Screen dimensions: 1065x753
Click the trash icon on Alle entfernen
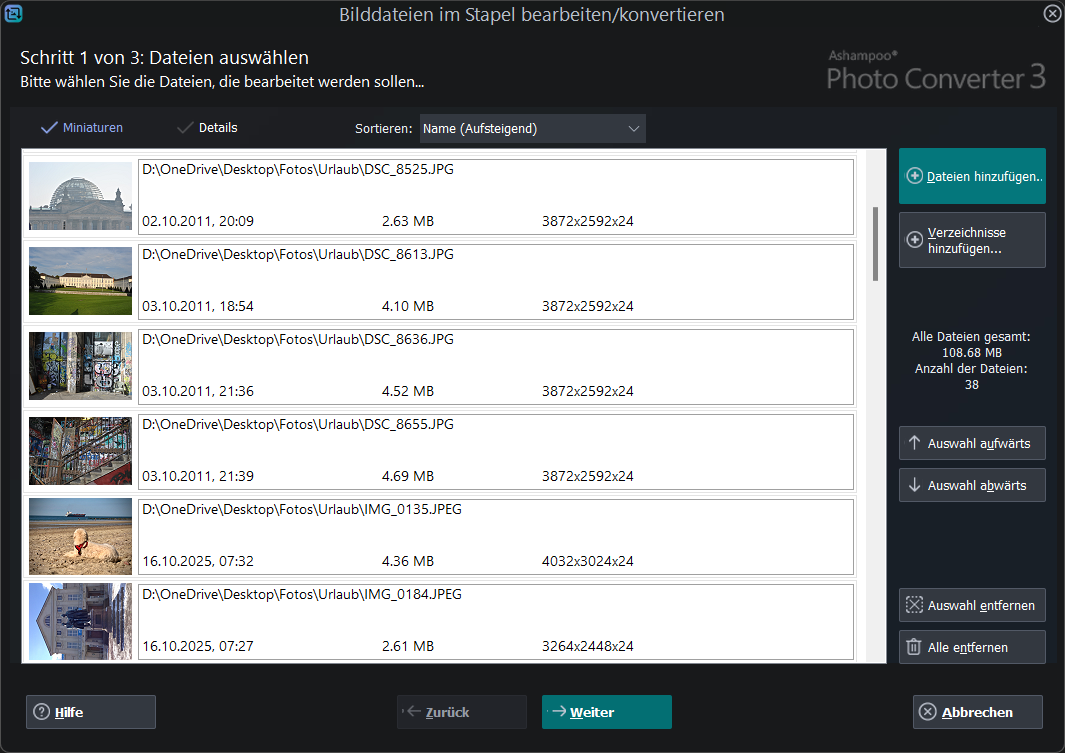point(914,647)
